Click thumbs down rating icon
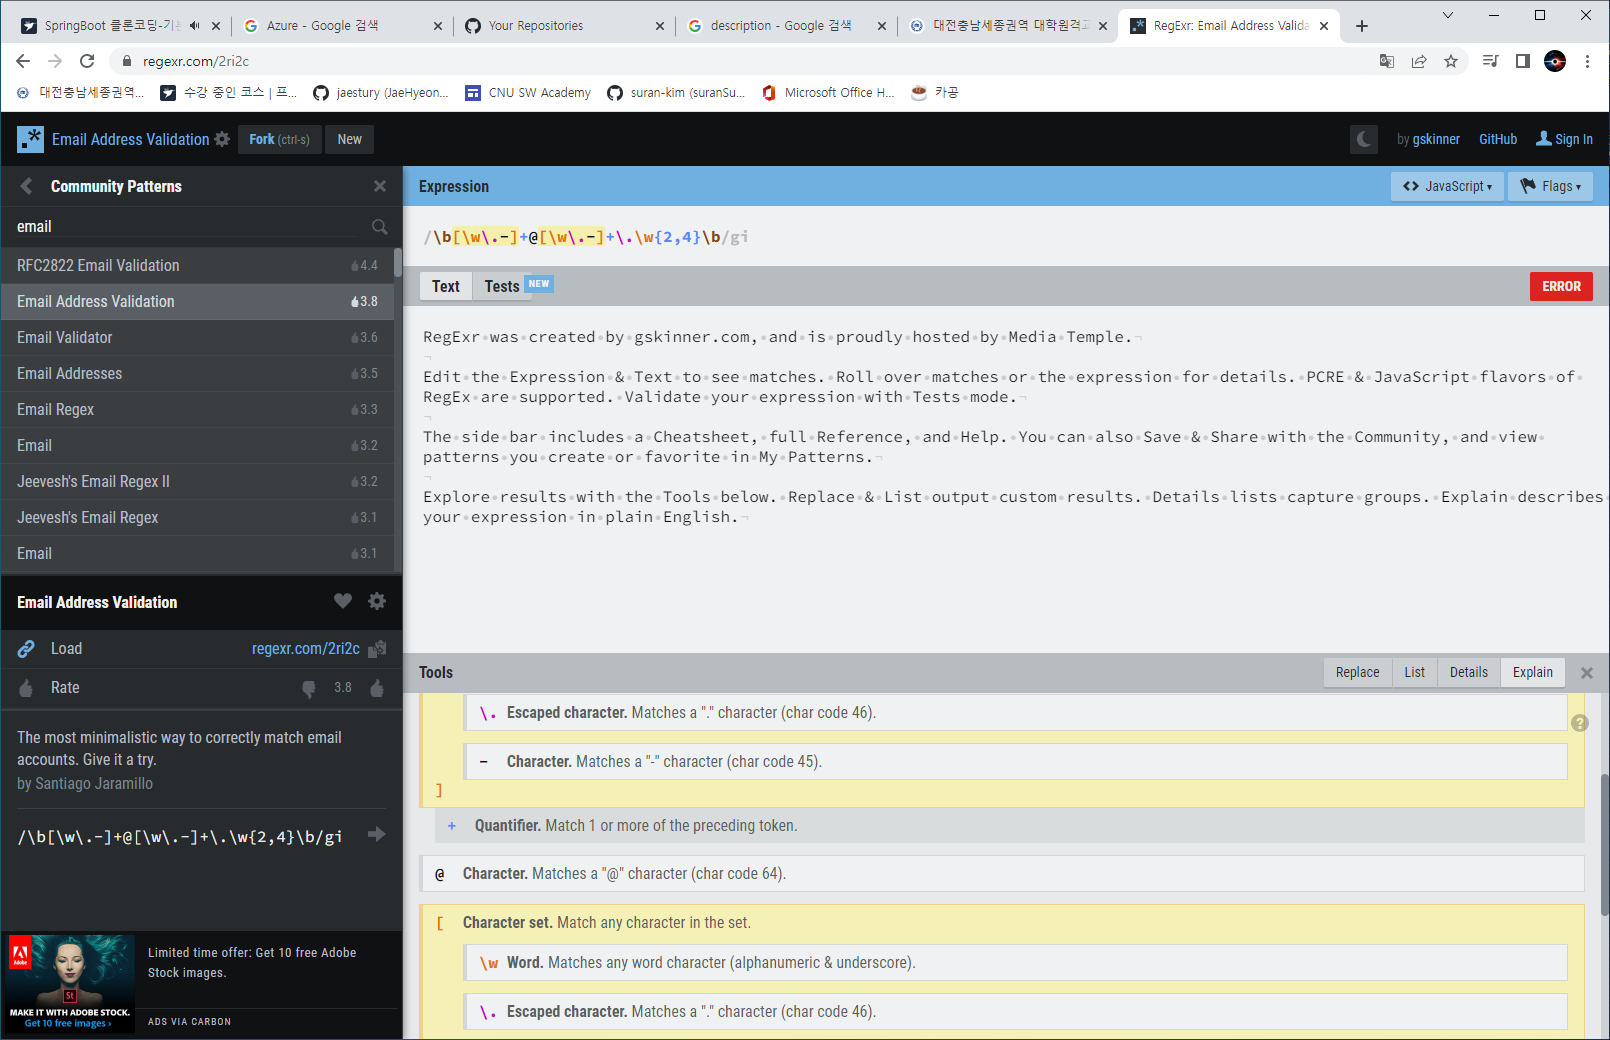The image size is (1610, 1040). (x=309, y=688)
